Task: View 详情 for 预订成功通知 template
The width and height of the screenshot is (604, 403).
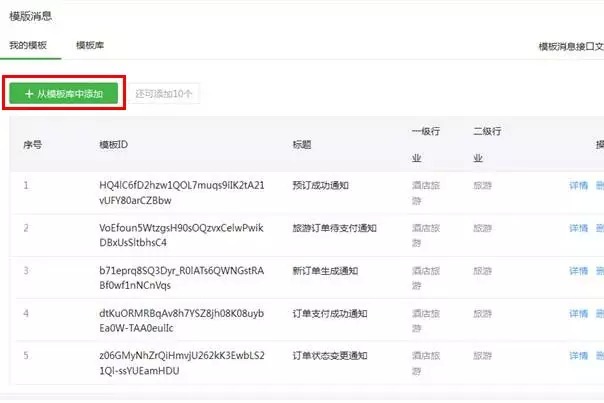Action: 578,185
